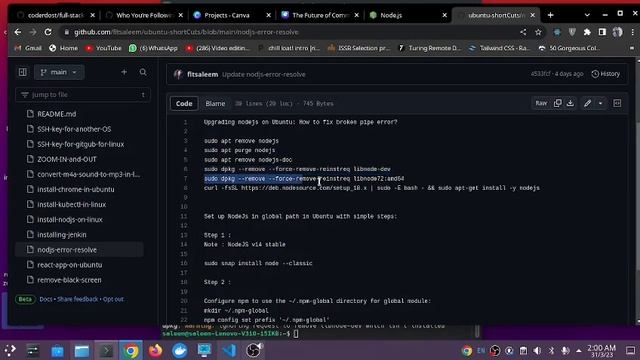Open remove-black-screen file
640x360 pixels.
click(x=69, y=280)
